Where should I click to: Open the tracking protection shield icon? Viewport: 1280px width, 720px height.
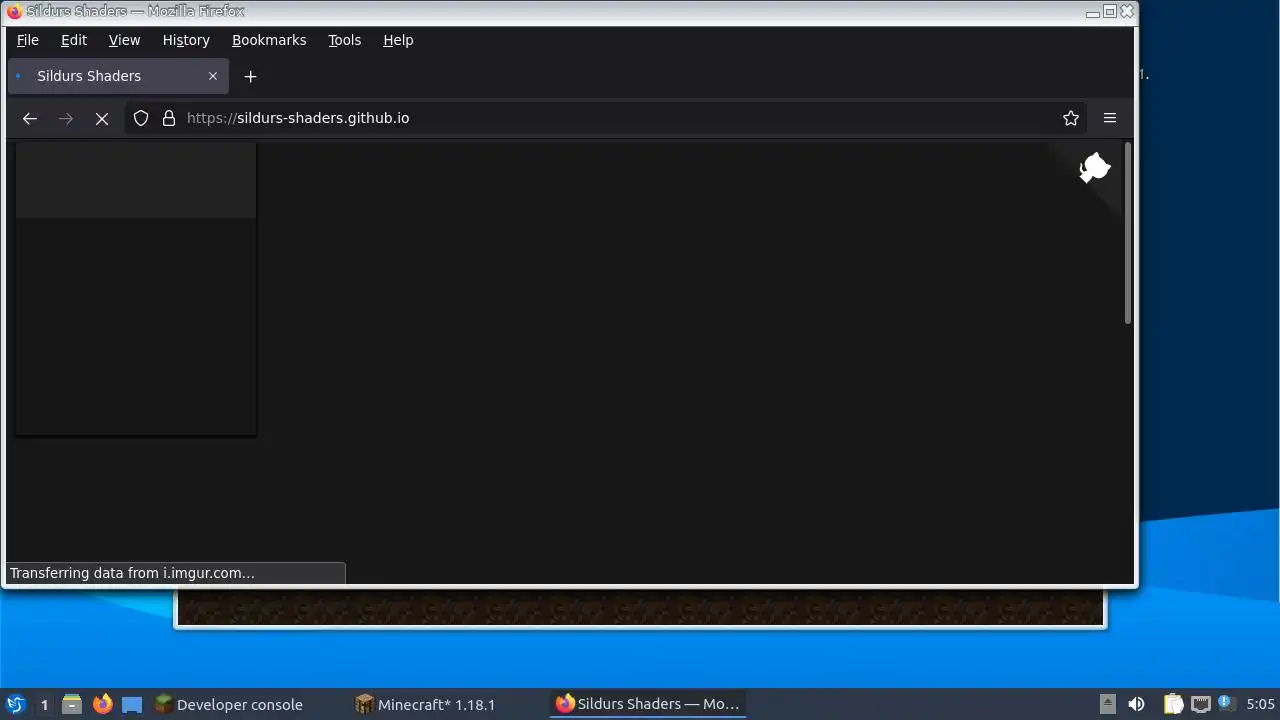tap(141, 118)
